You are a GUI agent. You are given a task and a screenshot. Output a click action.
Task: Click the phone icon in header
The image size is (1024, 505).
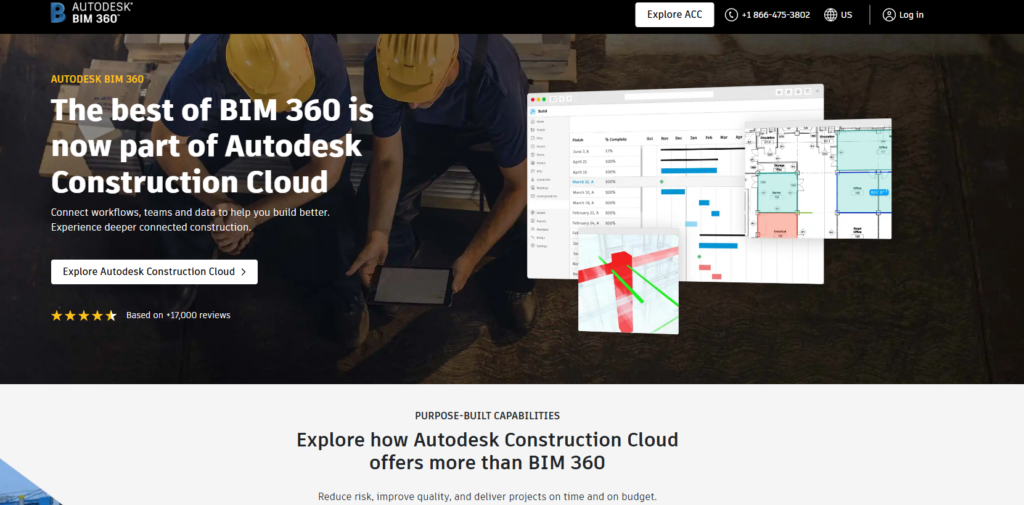pos(731,15)
